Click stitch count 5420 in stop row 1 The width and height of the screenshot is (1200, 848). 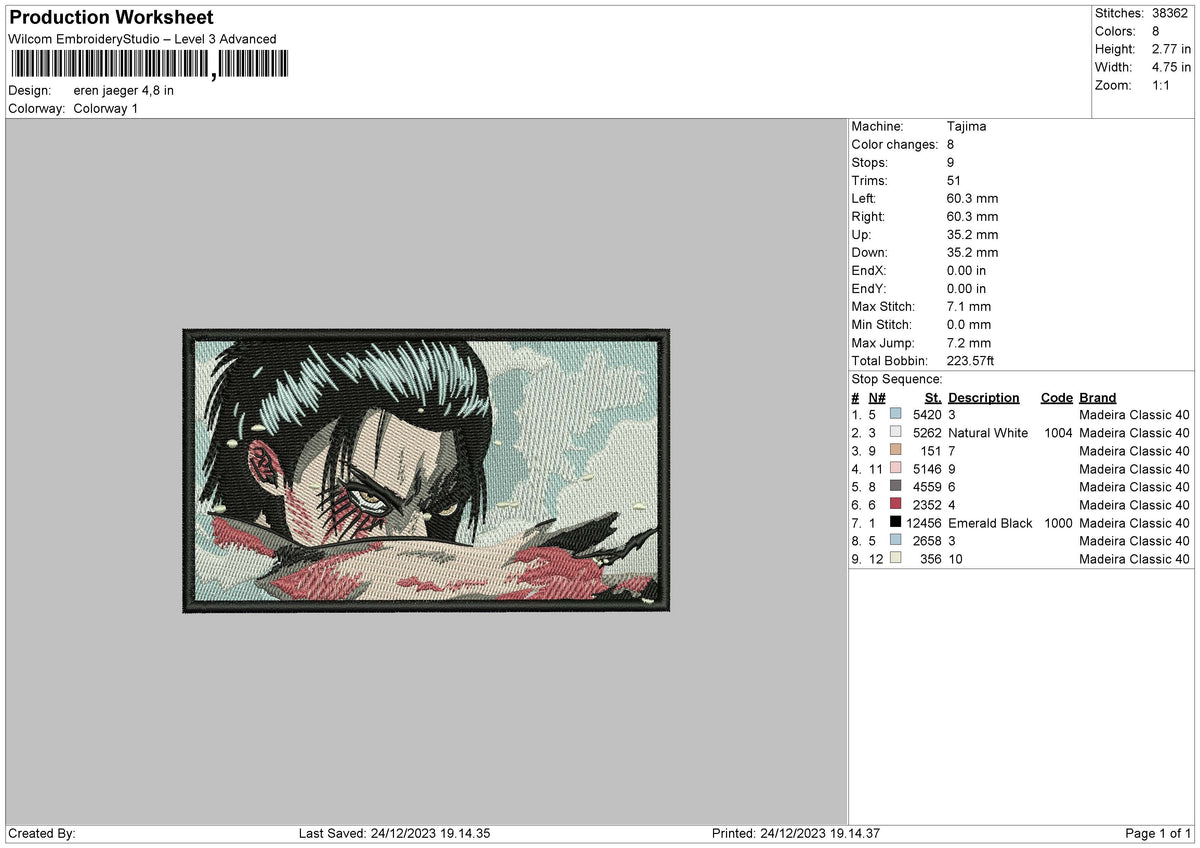click(x=928, y=414)
